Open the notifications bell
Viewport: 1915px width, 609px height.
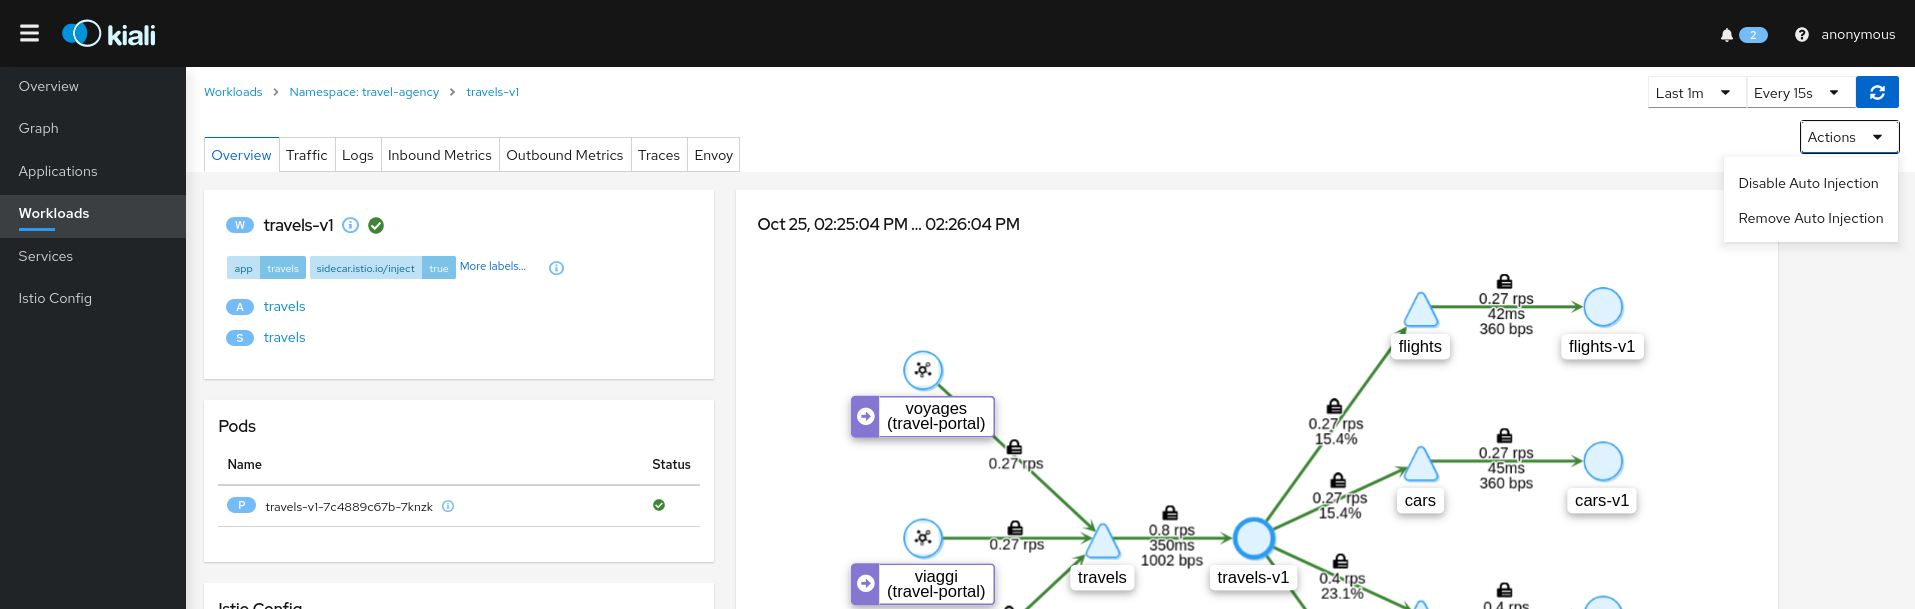click(1726, 35)
